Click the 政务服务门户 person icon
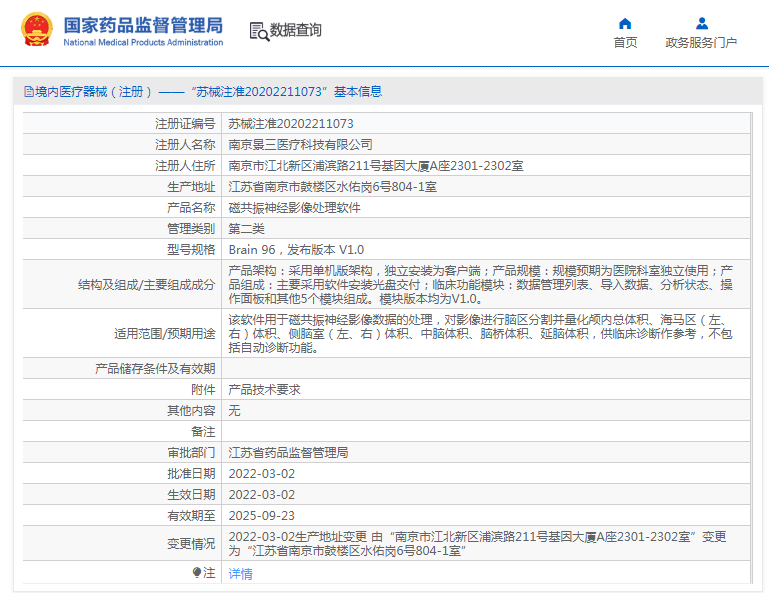Viewport: 769px width, 593px height. click(x=702, y=23)
